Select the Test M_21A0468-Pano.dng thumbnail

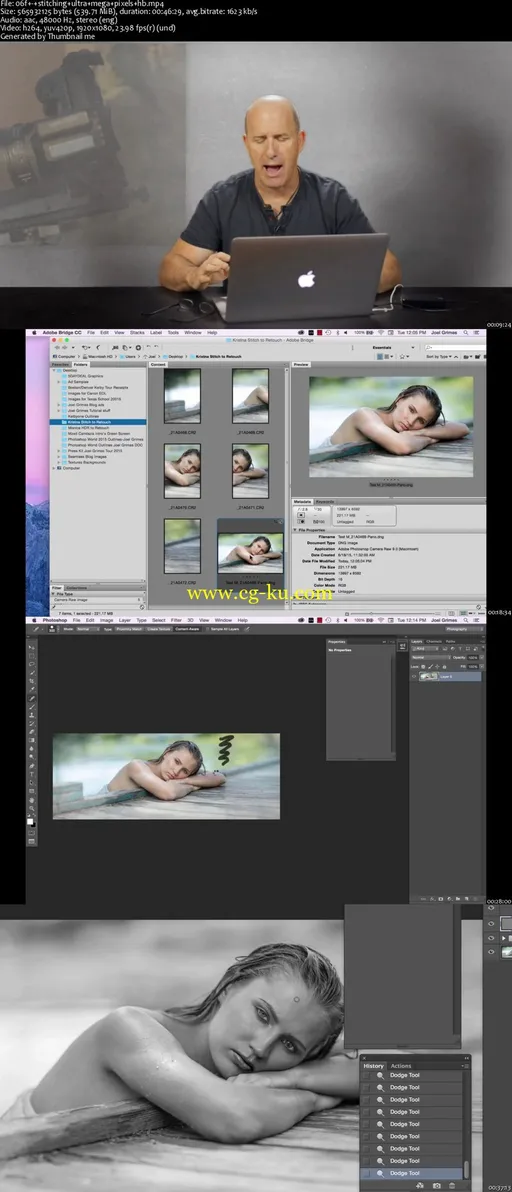(250, 552)
